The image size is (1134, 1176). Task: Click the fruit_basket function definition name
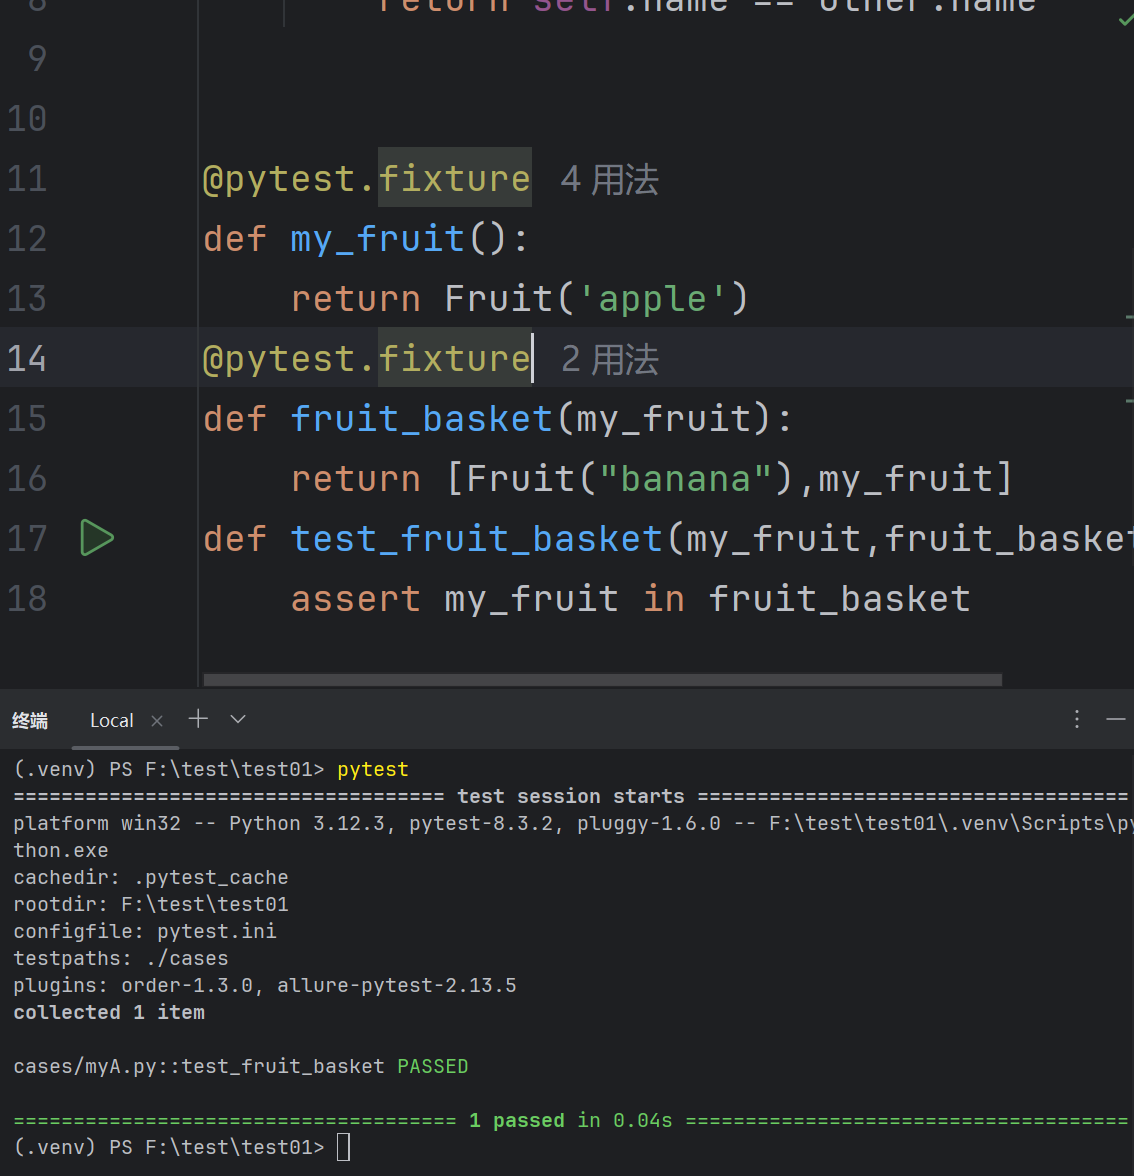pyautogui.click(x=422, y=418)
